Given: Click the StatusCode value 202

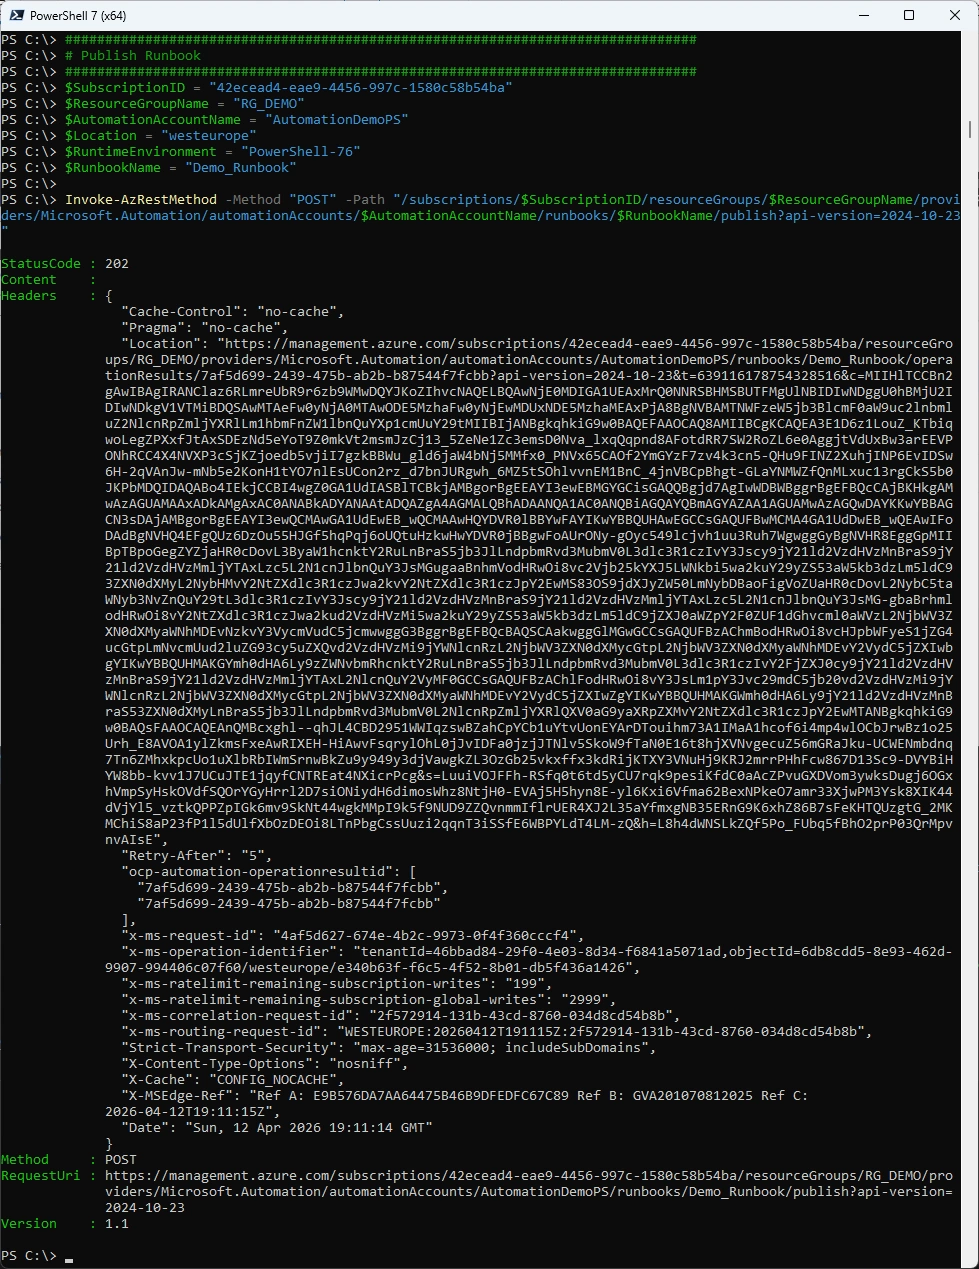Looking at the screenshot, I should pyautogui.click(x=117, y=264).
